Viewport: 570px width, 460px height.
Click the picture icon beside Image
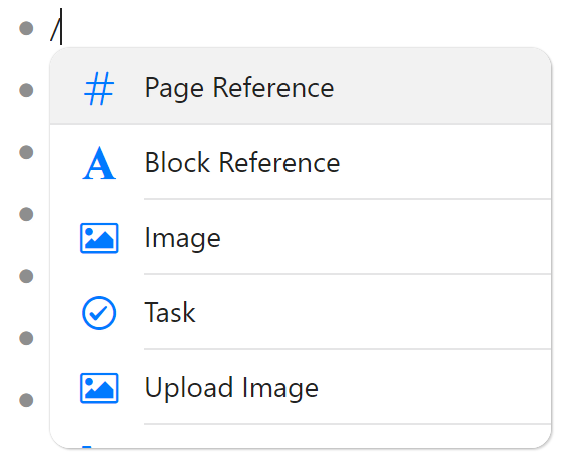pyautogui.click(x=99, y=238)
